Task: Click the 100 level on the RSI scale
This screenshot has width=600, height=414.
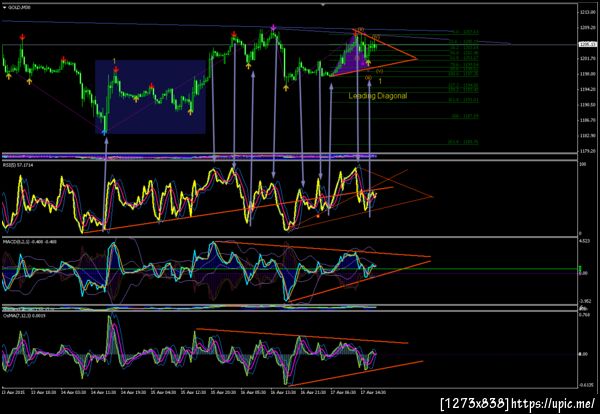Action: pyautogui.click(x=581, y=165)
